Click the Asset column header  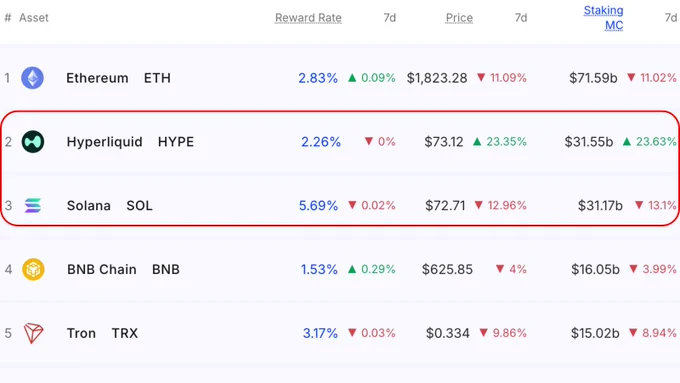pos(34,18)
